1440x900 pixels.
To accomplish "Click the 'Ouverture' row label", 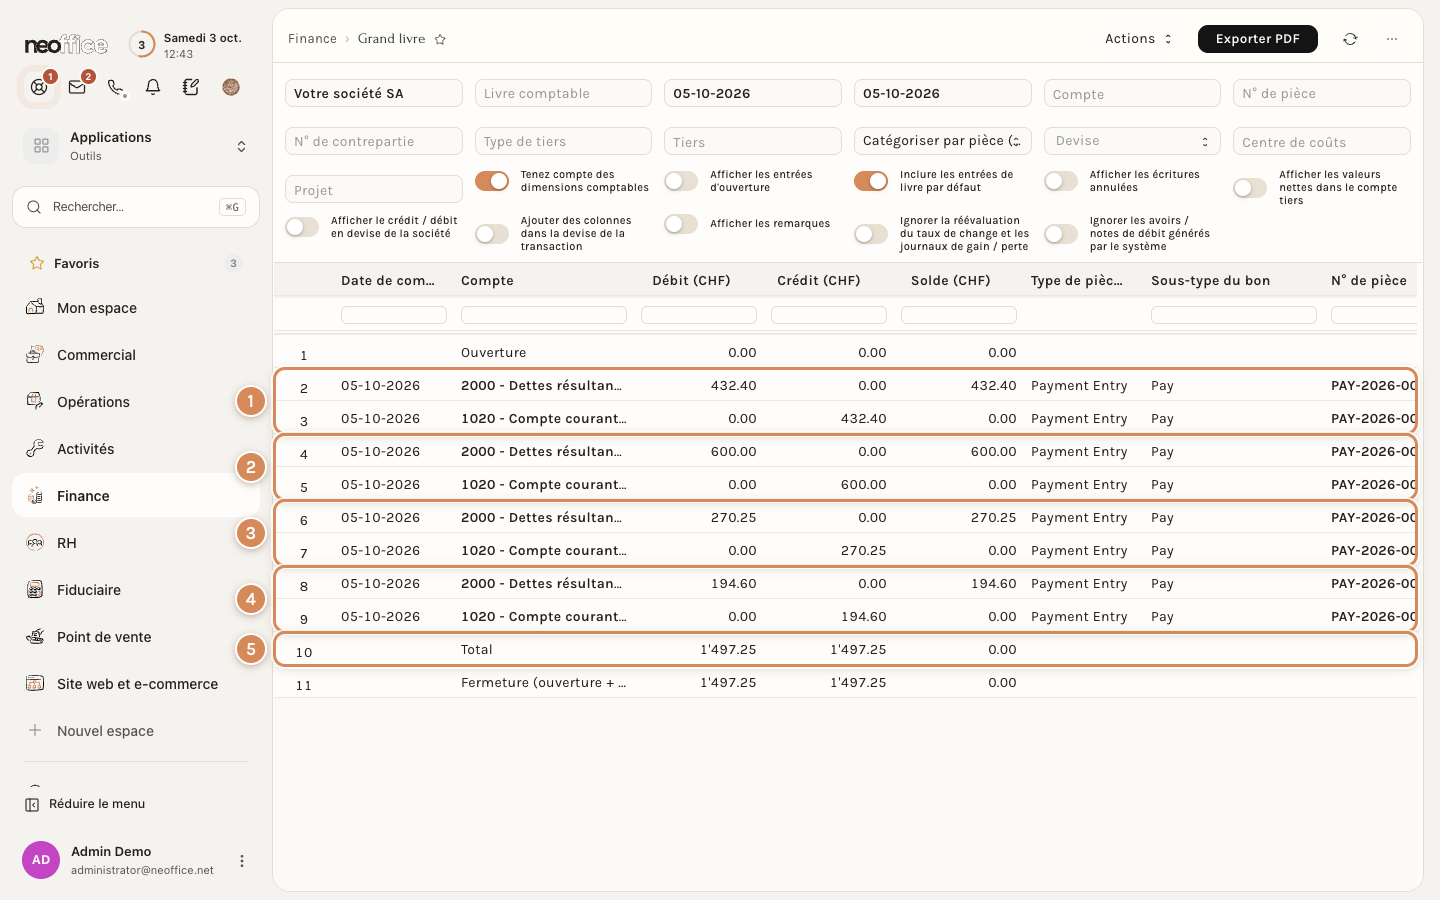I will (x=494, y=353).
